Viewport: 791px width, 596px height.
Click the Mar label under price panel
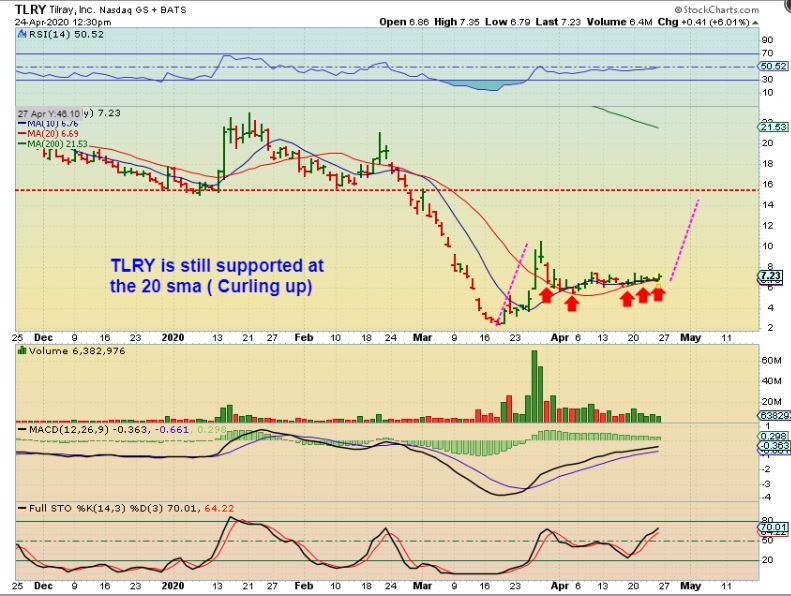coord(422,338)
